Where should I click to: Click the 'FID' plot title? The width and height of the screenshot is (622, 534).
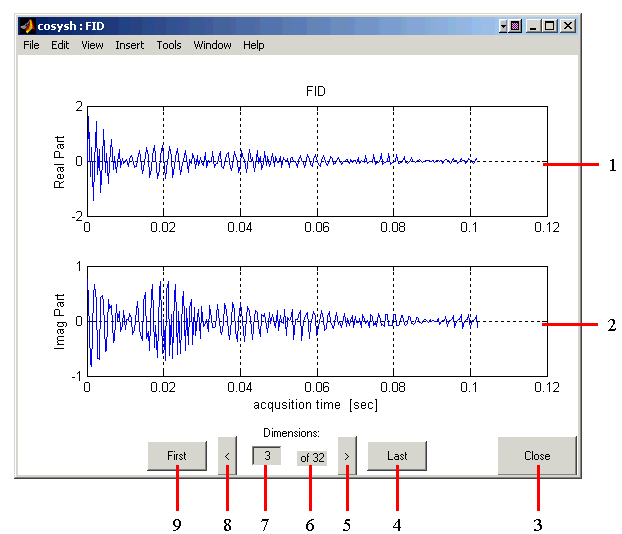point(316,91)
